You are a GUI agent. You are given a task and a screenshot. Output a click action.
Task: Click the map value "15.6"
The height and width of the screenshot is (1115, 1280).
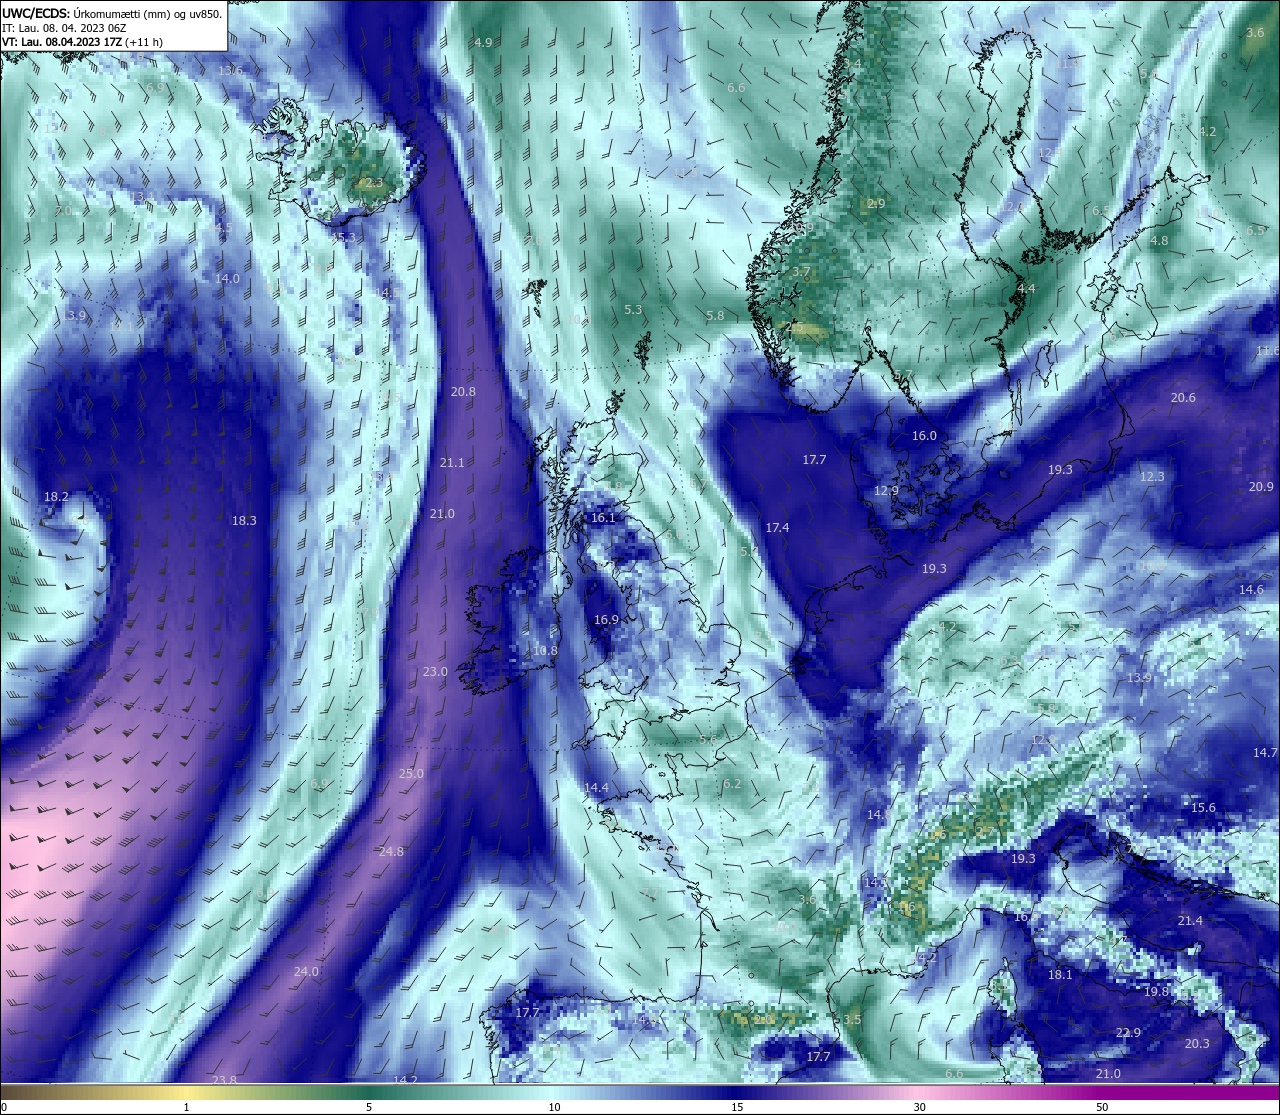[x=1203, y=808]
